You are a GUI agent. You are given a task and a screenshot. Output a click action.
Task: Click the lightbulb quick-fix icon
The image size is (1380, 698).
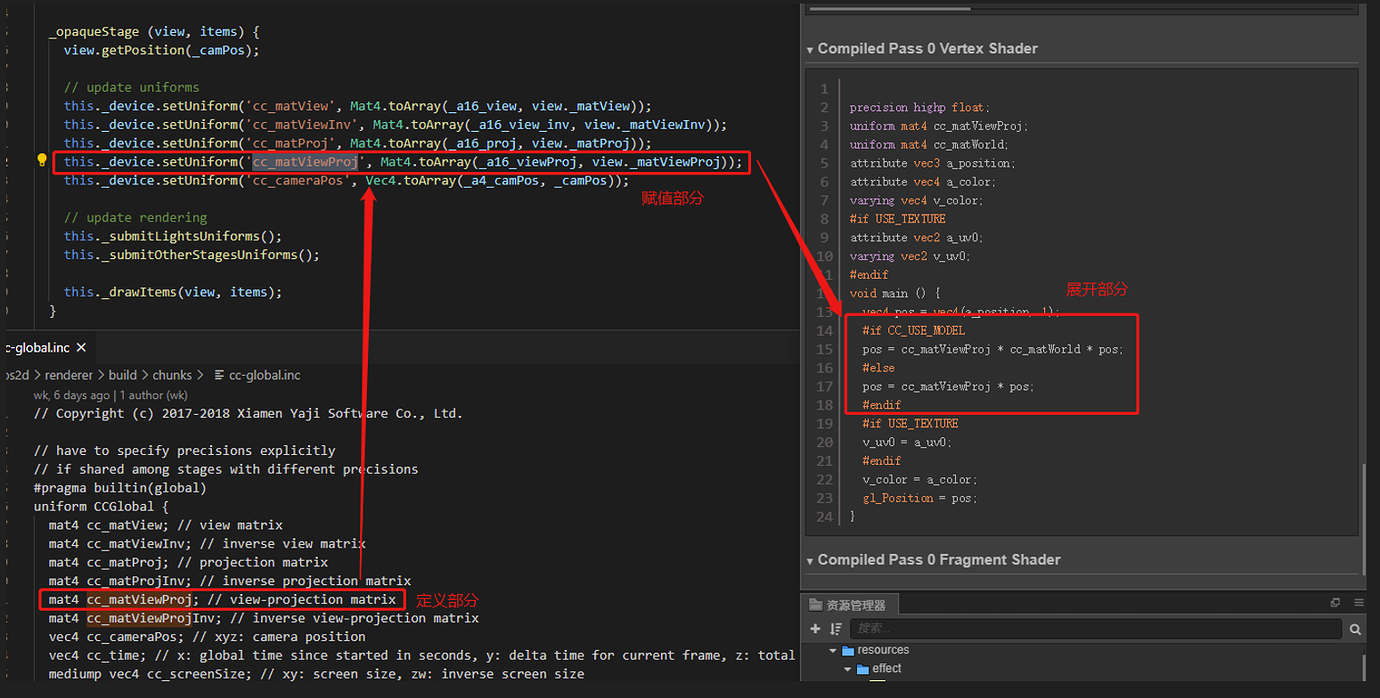pos(42,161)
